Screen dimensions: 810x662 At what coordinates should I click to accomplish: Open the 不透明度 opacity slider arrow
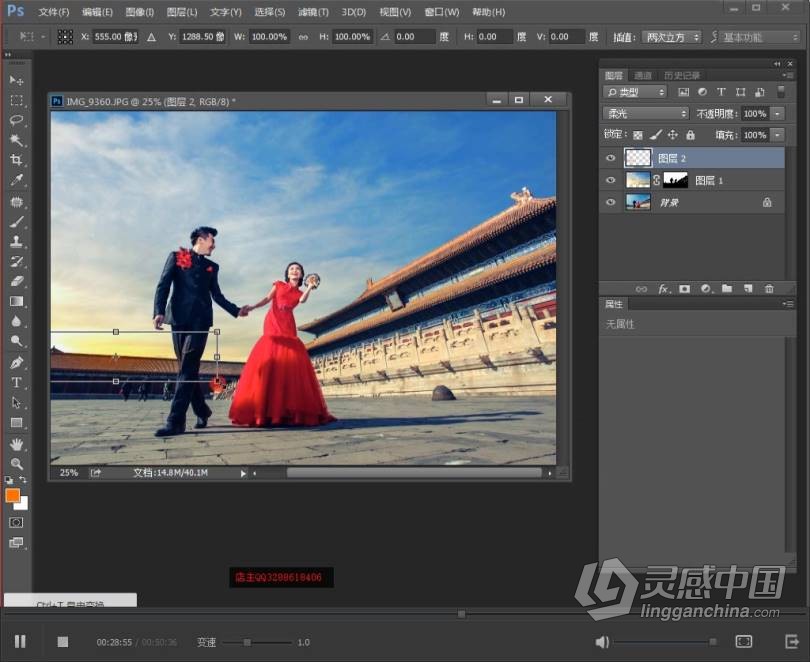pyautogui.click(x=777, y=114)
